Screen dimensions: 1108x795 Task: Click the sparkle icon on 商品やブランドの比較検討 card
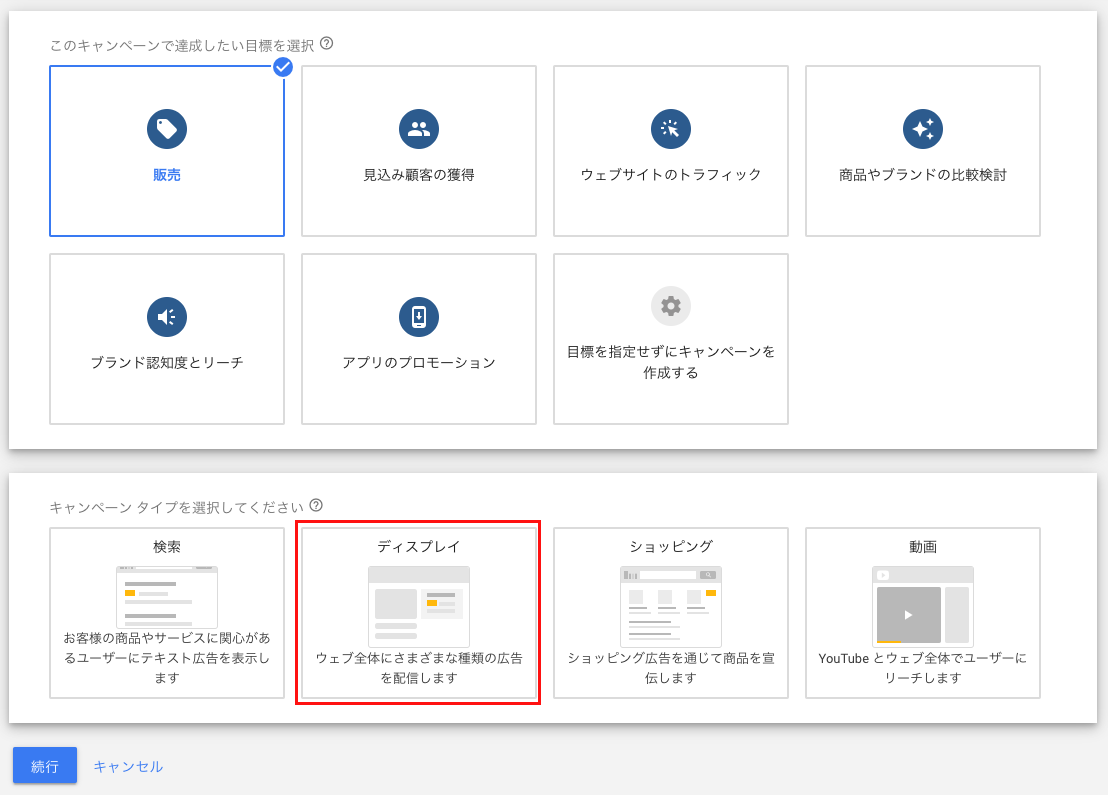tap(922, 128)
